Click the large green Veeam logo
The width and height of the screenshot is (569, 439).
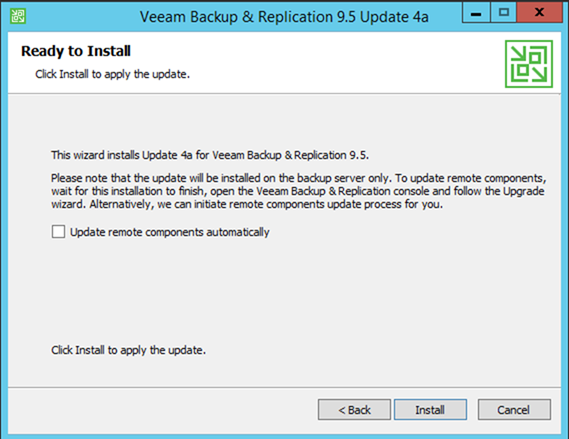point(529,64)
